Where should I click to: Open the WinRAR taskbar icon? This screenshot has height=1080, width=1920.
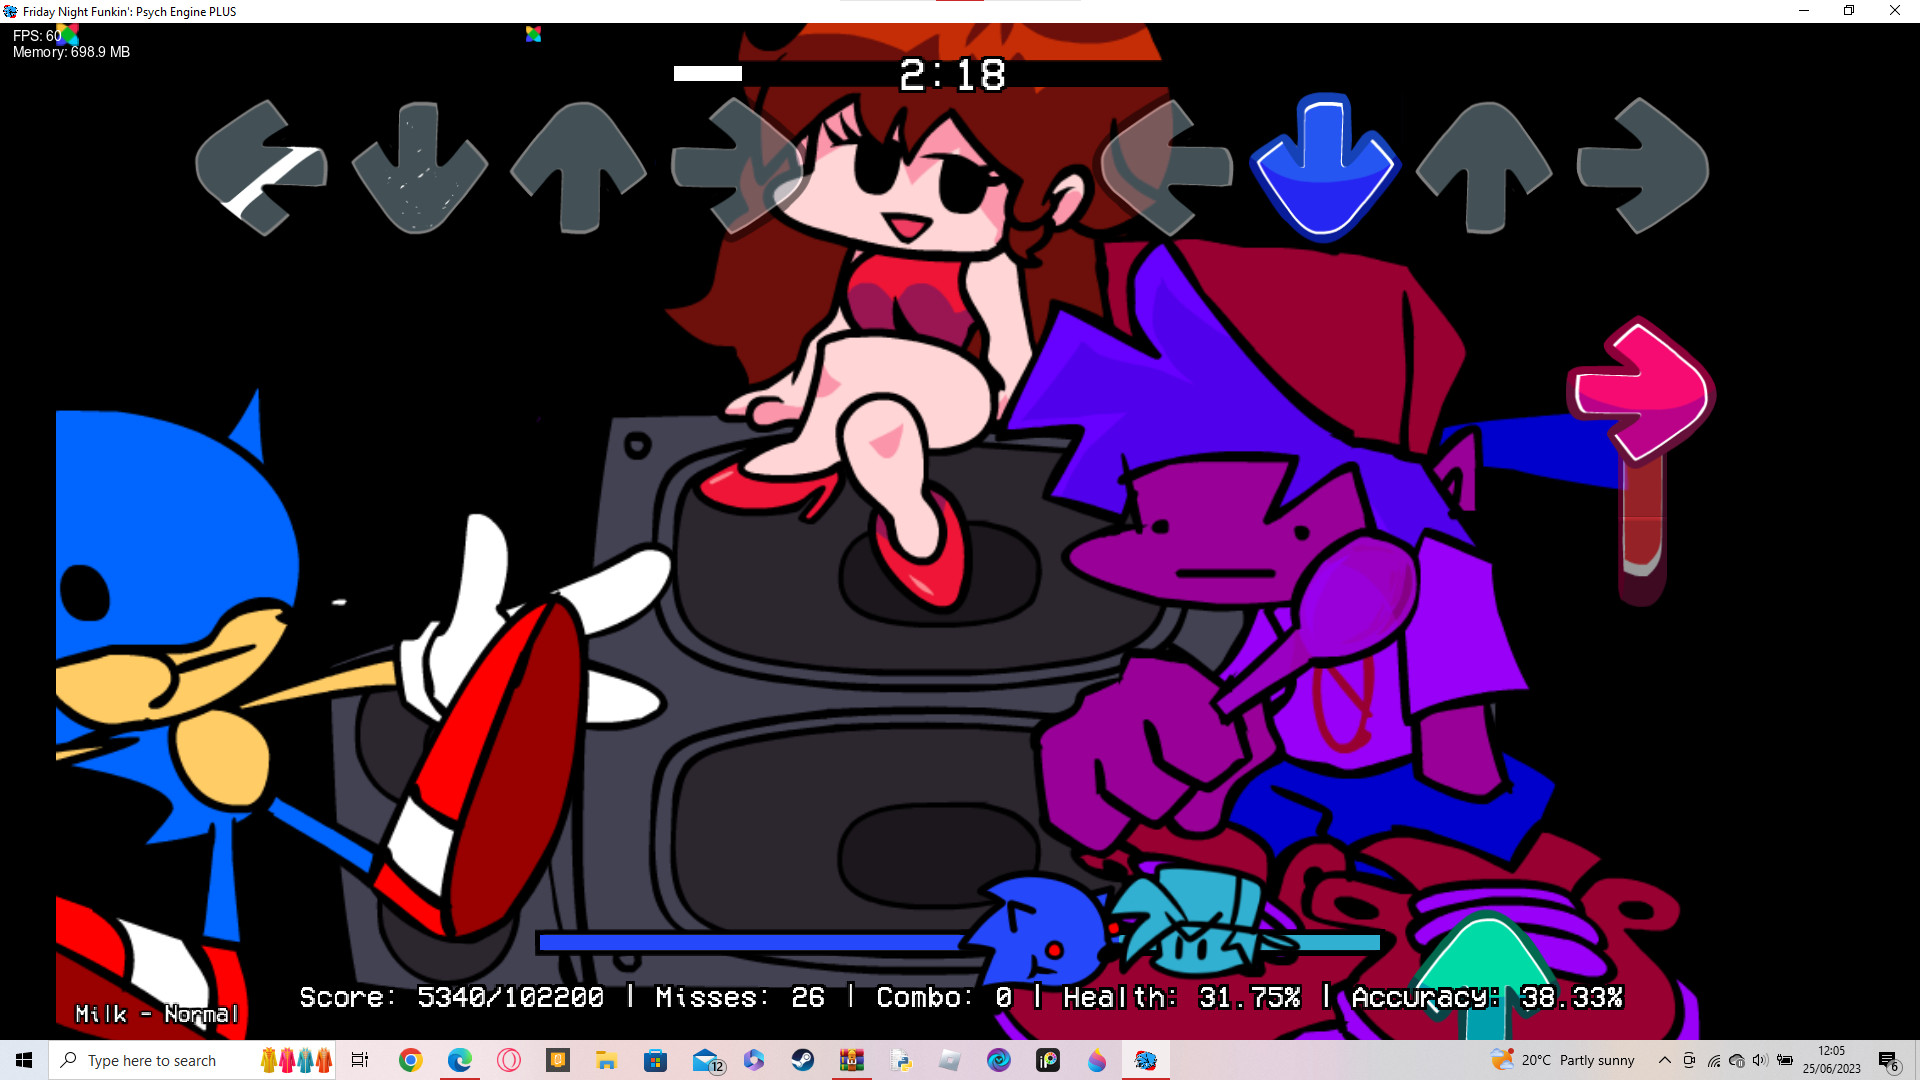[851, 1060]
